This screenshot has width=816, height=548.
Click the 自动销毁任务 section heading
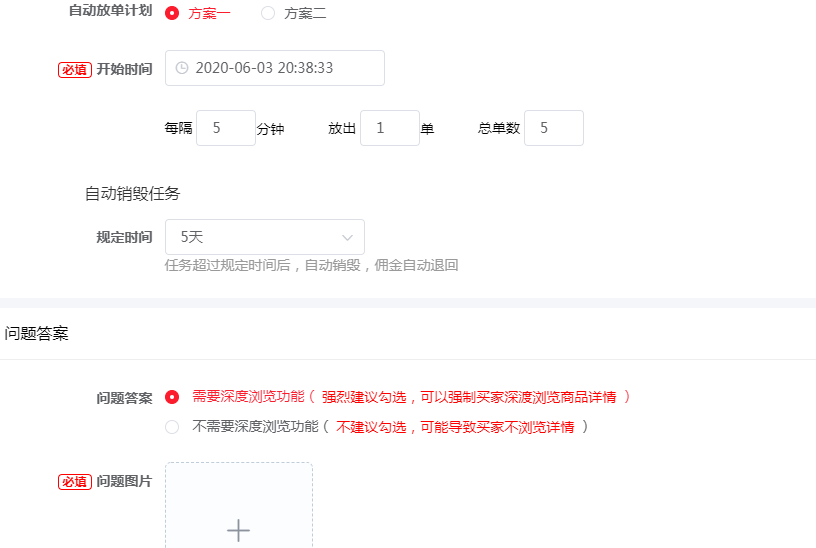pos(132,193)
